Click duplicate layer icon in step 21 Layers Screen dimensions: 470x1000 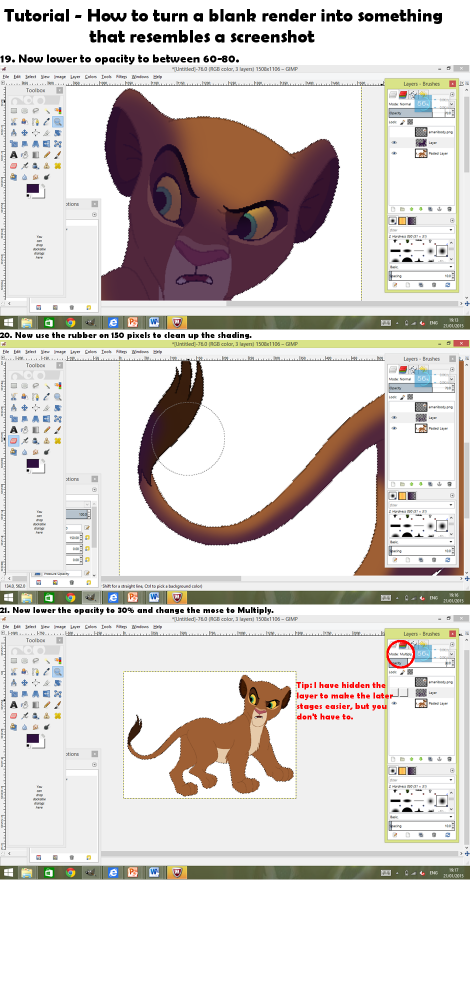(430, 758)
